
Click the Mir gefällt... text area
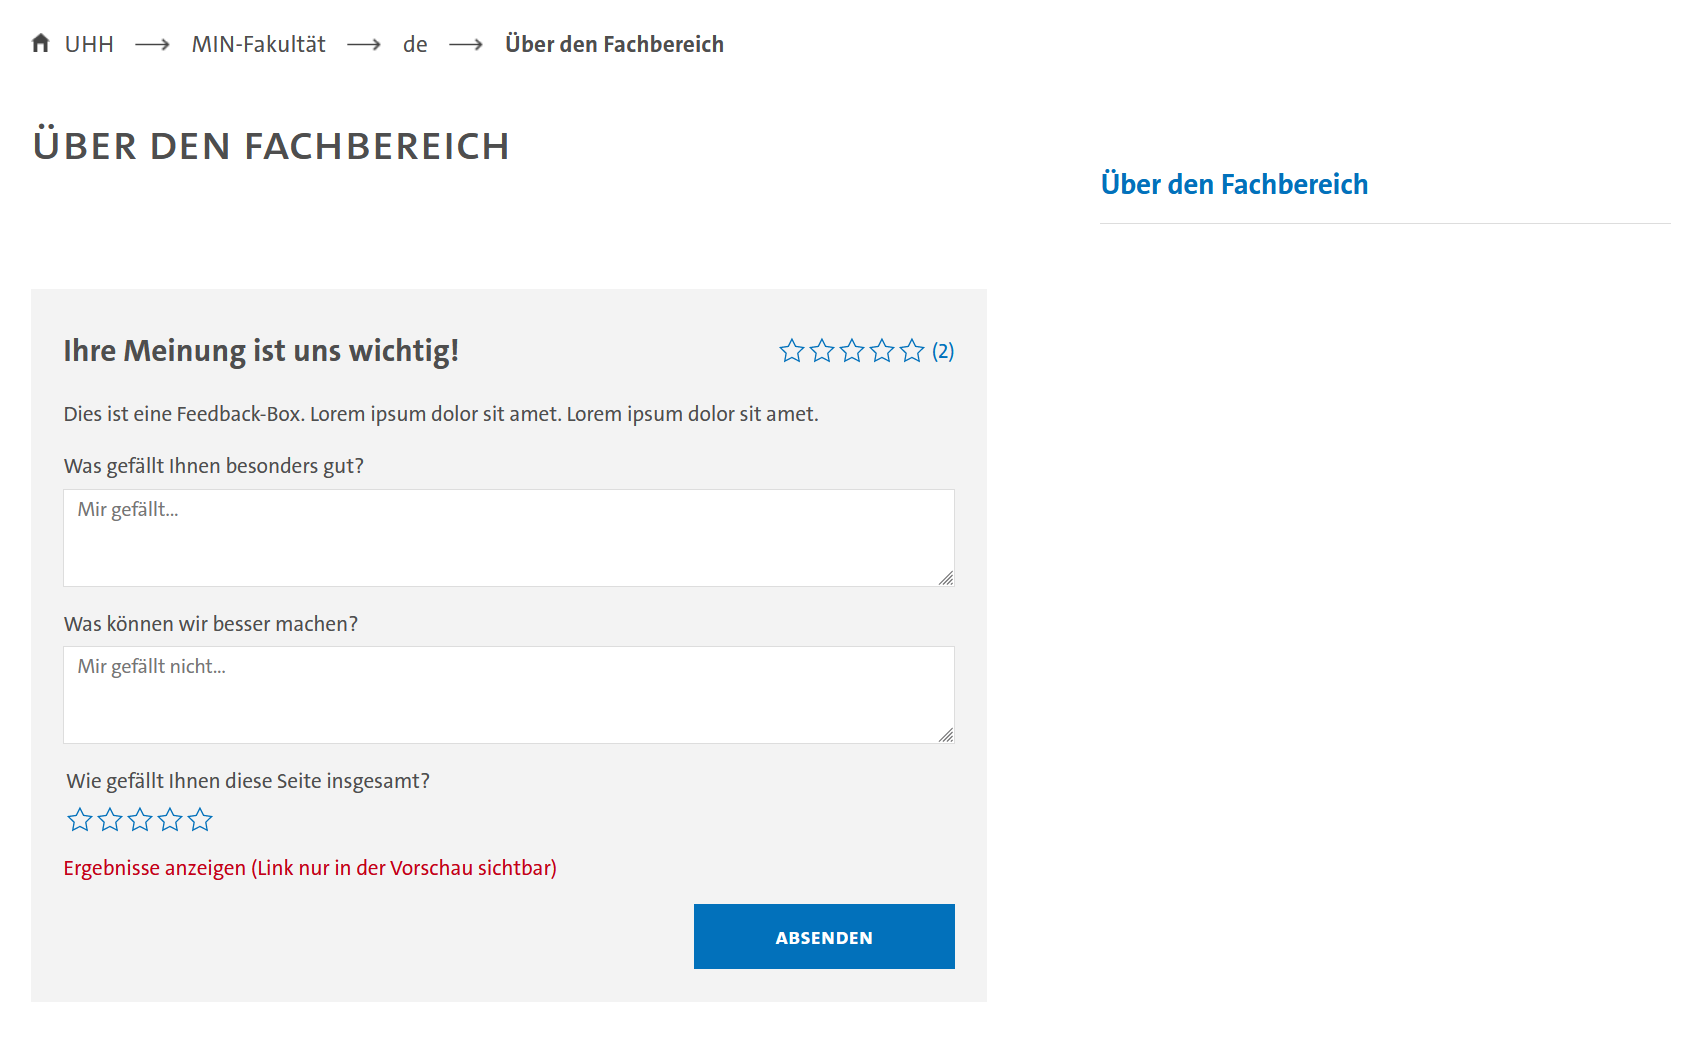(509, 538)
